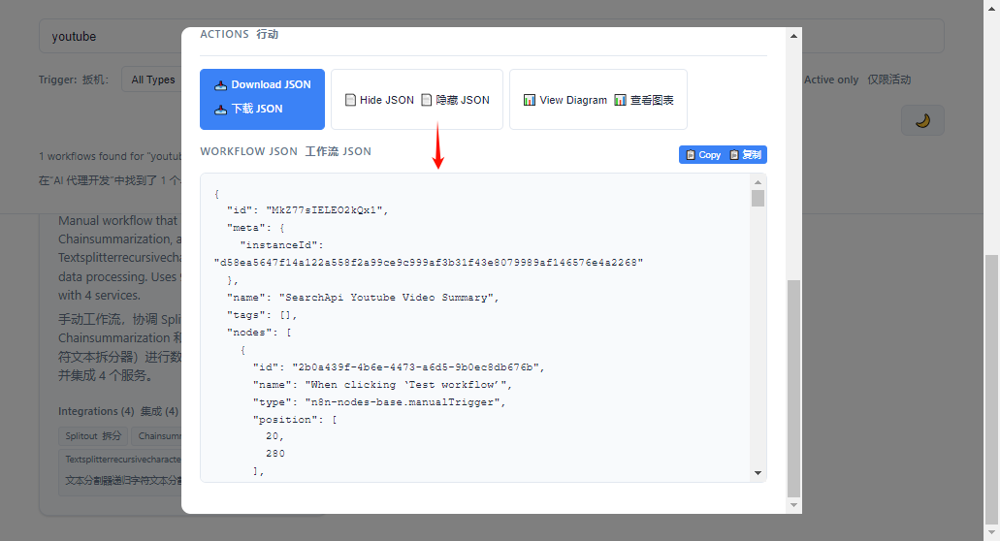Click the JSON panel scrollbar thumb
Screen dimensions: 1000x541
pos(758,198)
